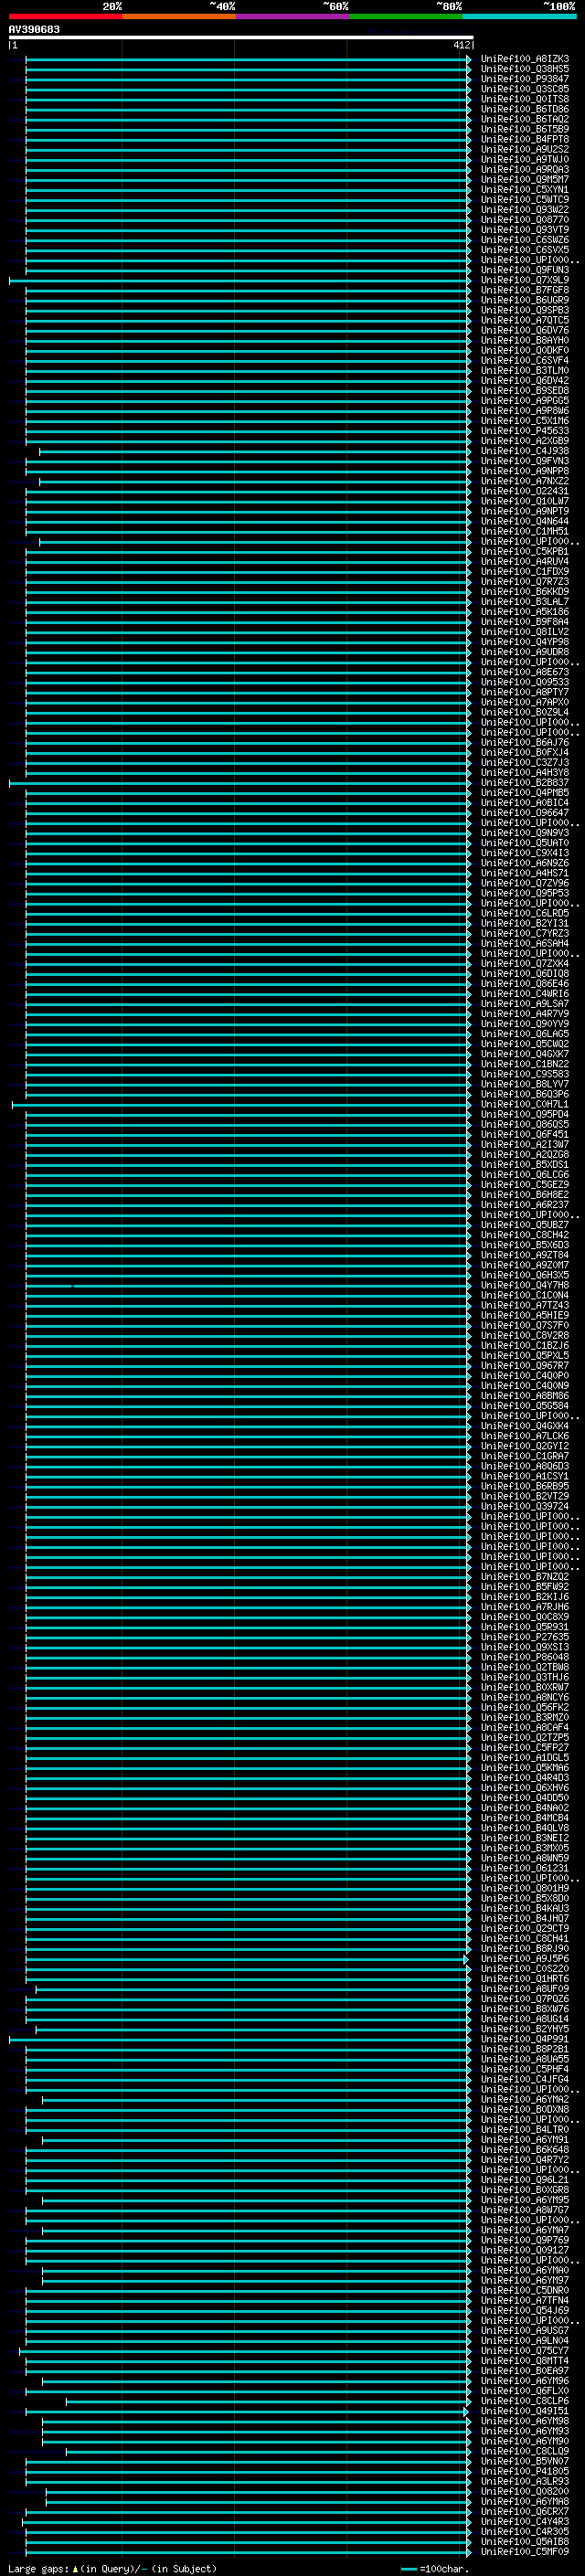
Task: Click the purple ~60% identity legend bar
Action: (292, 17)
